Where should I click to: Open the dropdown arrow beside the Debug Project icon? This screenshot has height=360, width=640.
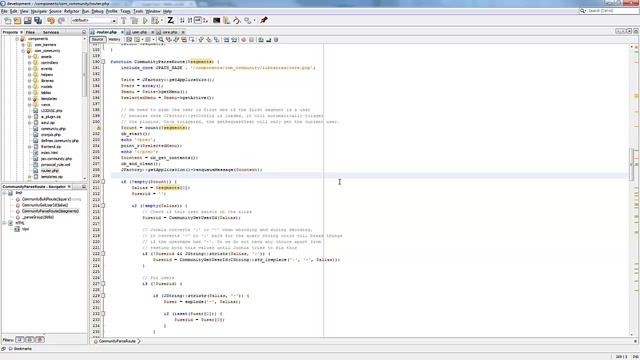click(162, 20)
